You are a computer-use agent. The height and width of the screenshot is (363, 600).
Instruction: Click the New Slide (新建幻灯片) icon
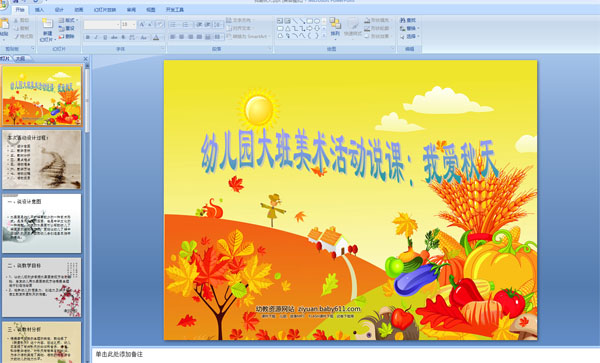[47, 24]
